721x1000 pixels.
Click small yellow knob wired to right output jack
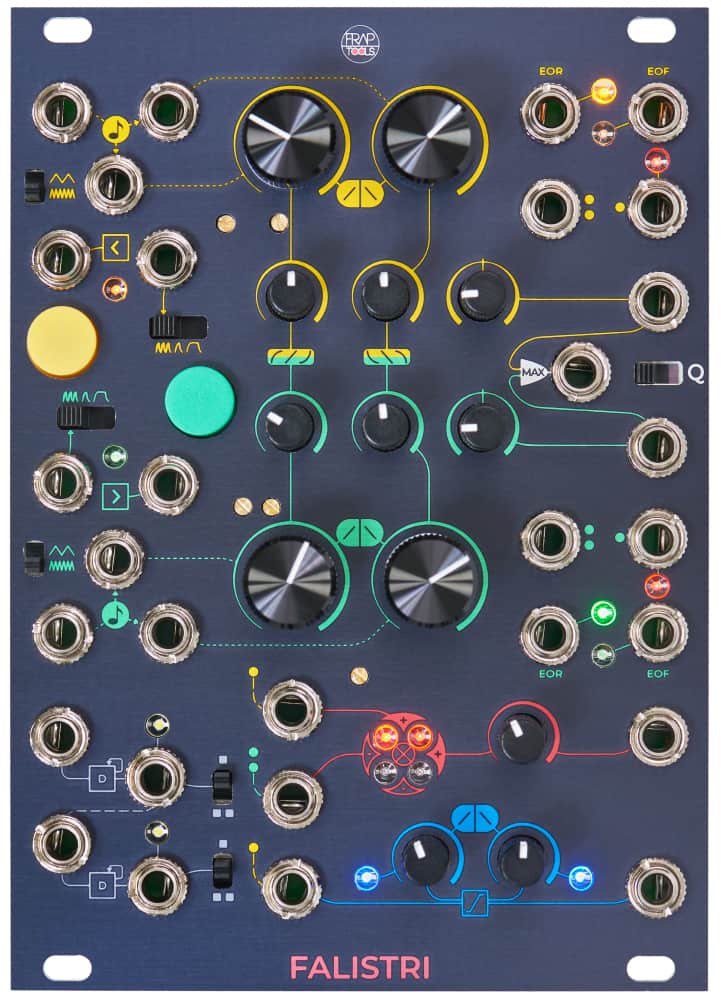pyautogui.click(x=483, y=297)
